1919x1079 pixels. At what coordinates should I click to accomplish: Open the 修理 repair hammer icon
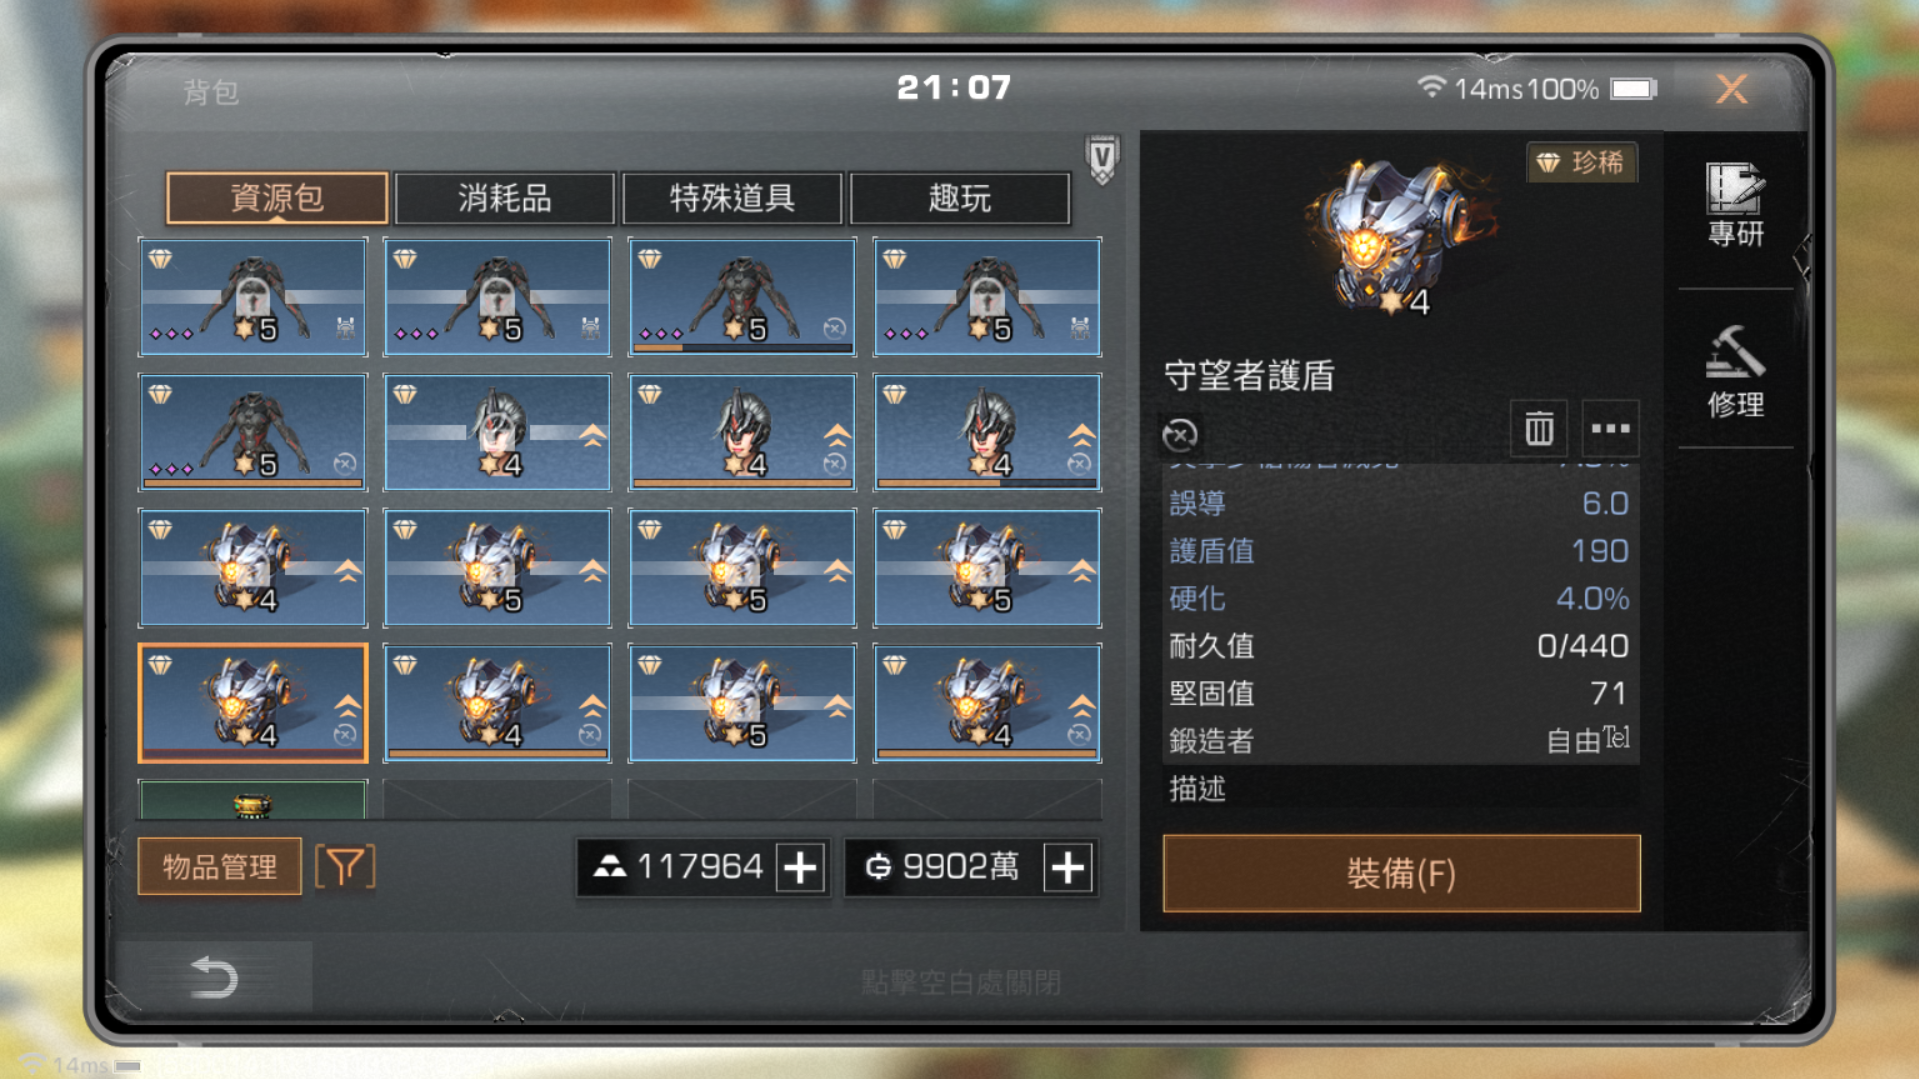click(x=1735, y=371)
